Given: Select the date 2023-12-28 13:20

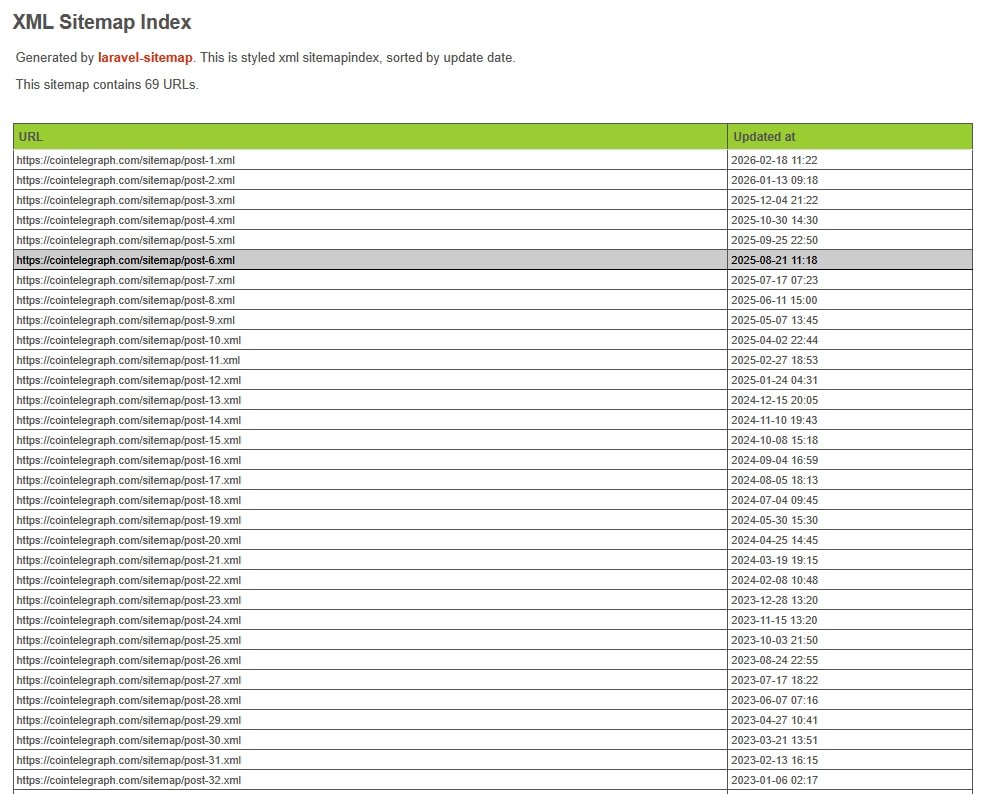Looking at the screenshot, I should pos(774,600).
